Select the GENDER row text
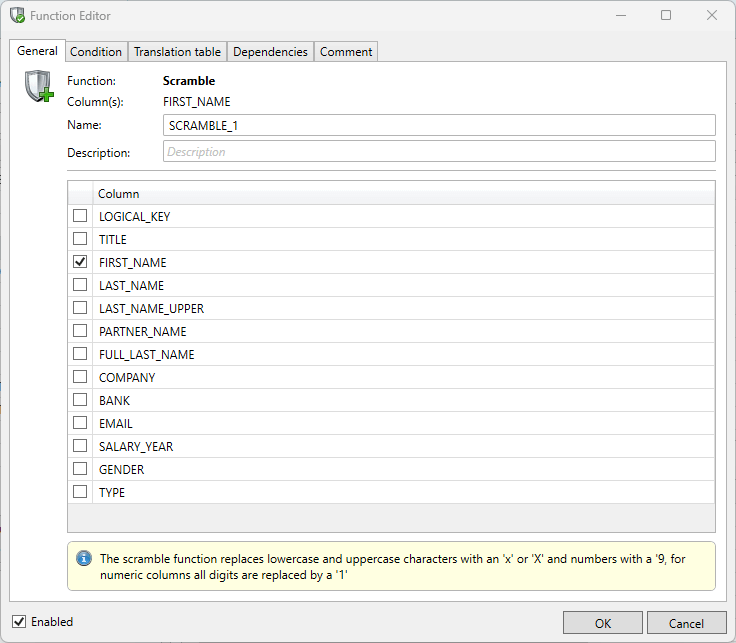The image size is (736, 643). click(121, 470)
